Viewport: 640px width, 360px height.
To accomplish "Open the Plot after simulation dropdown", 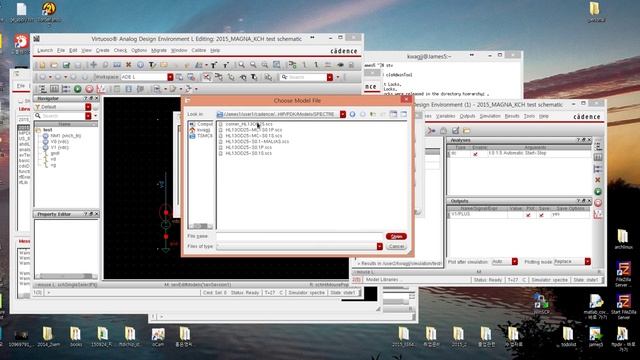I will (514, 262).
